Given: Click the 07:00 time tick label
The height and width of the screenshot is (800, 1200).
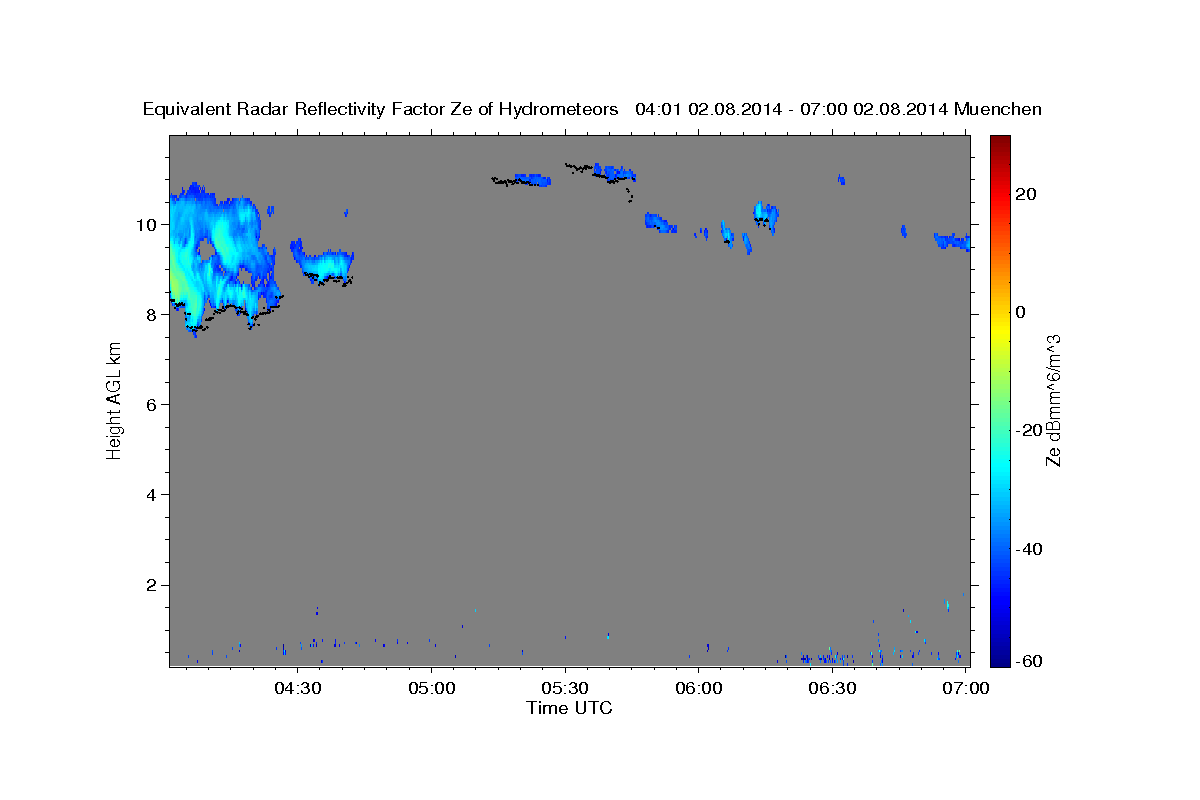Looking at the screenshot, I should pos(966,688).
